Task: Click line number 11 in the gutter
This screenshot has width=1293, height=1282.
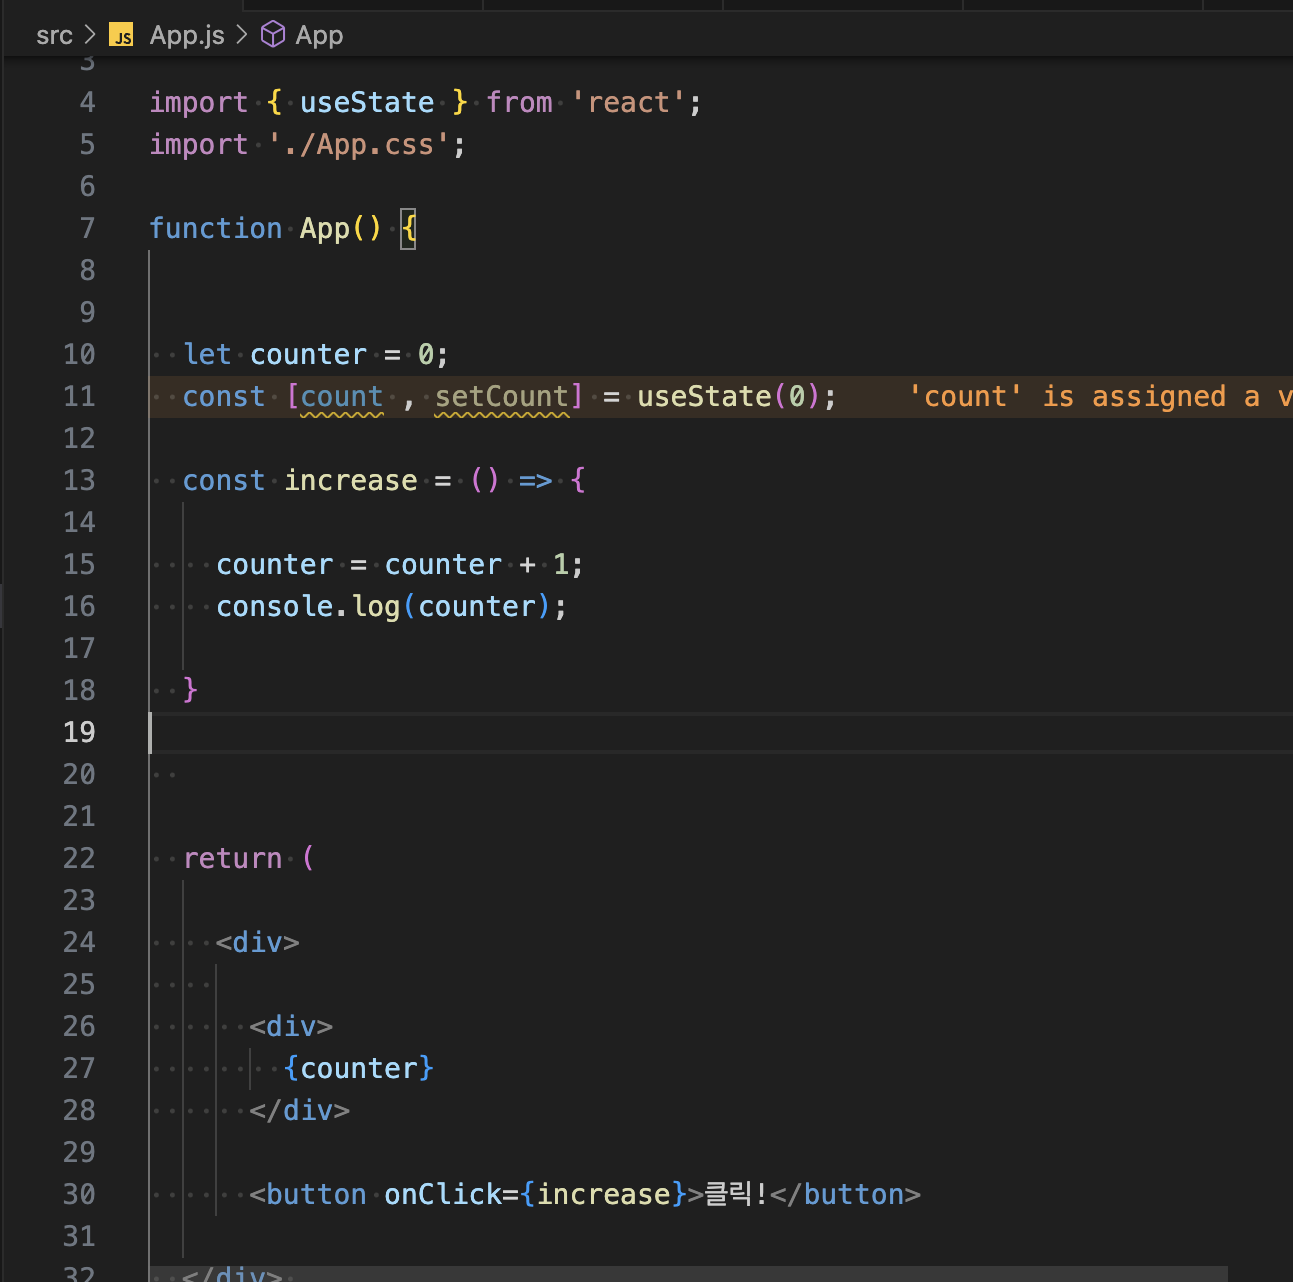Action: [x=79, y=396]
